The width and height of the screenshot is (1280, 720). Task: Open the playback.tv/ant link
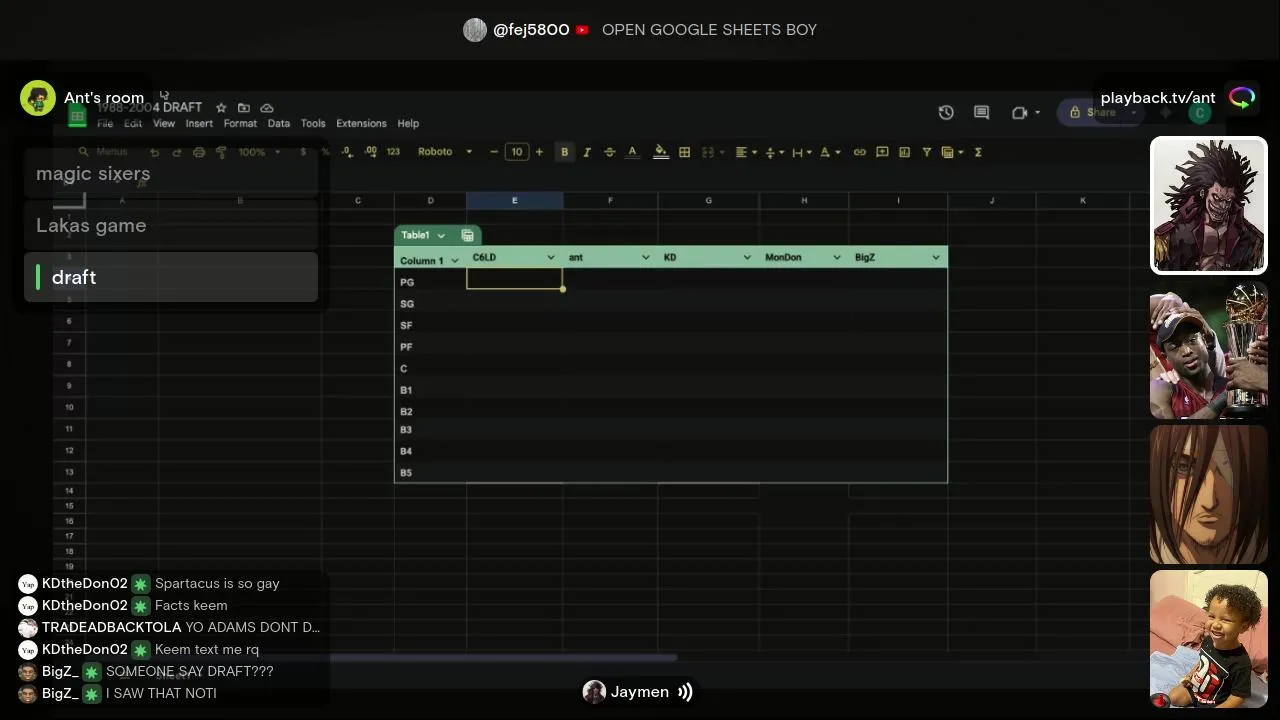(x=1158, y=98)
